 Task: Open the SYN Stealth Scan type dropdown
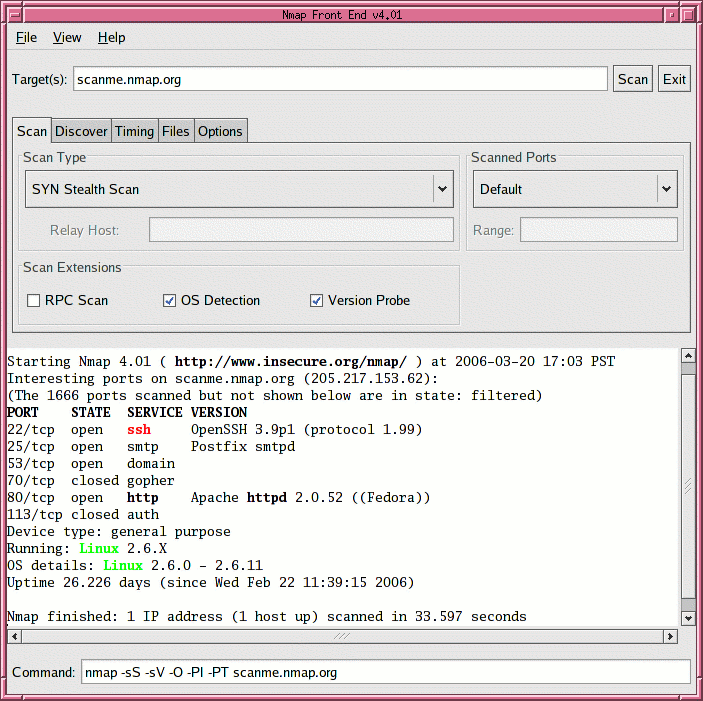[239, 189]
